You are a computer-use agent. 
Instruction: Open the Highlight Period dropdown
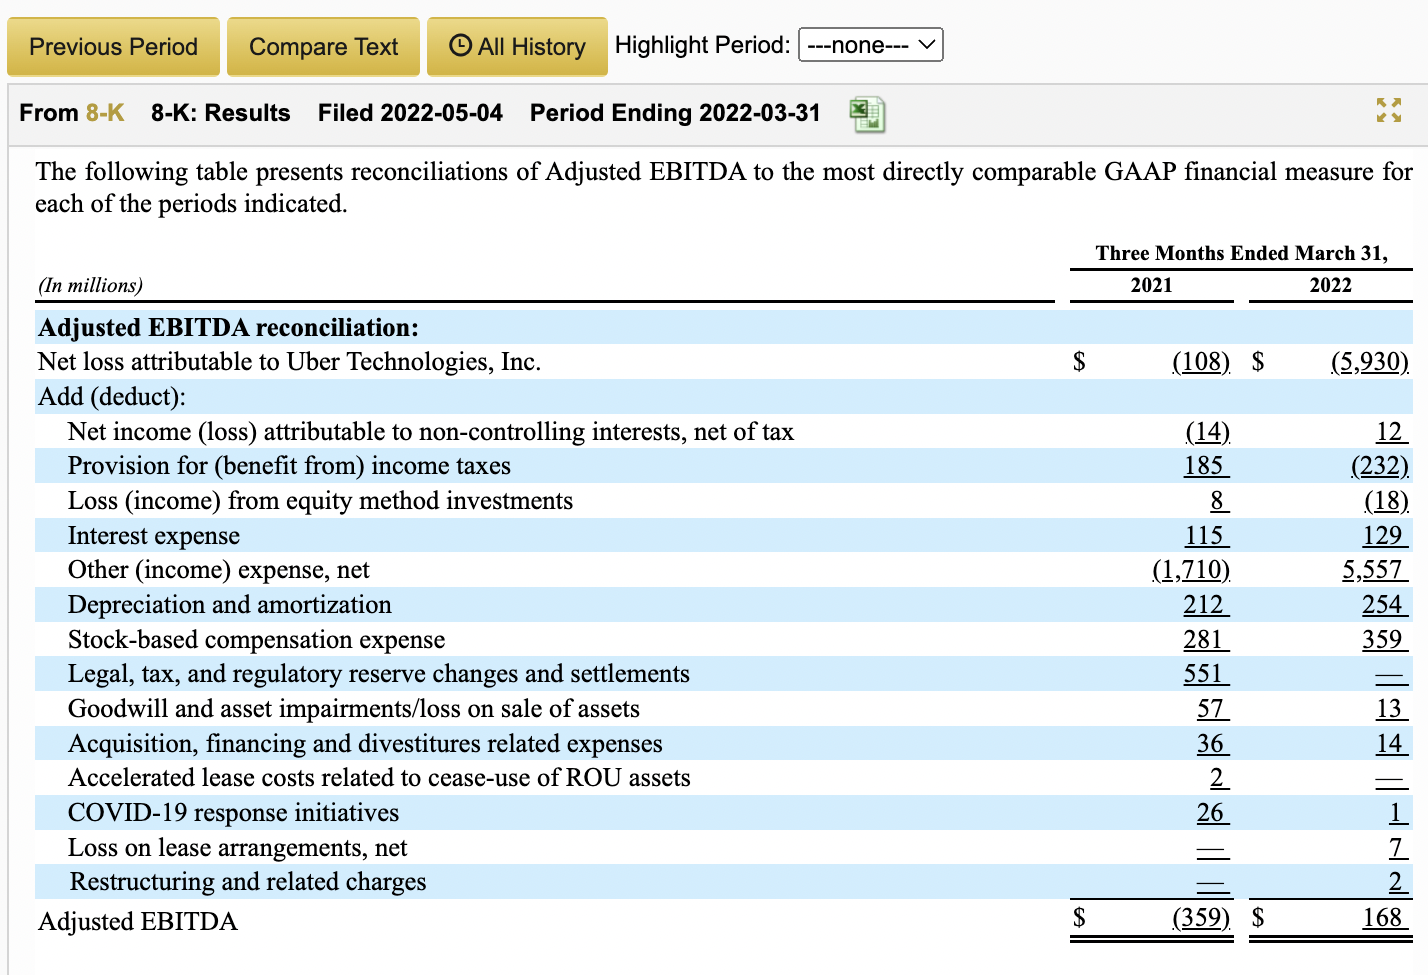[x=870, y=45]
